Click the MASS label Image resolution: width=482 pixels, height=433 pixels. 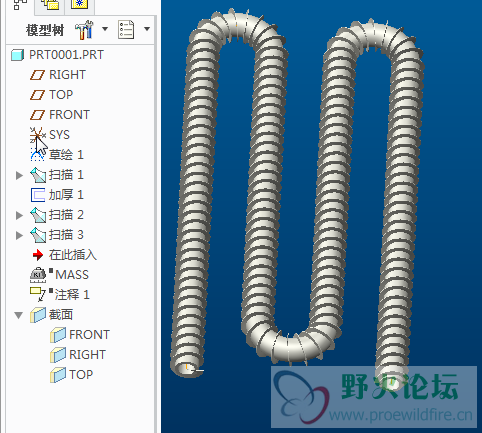coord(72,275)
